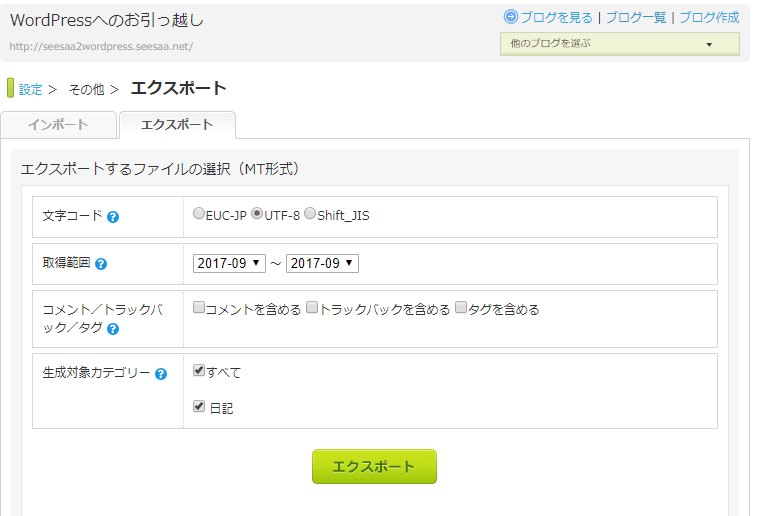The width and height of the screenshot is (757, 516).
Task: Click help icon next to 生成対象カテゴリー
Action: [x=161, y=374]
